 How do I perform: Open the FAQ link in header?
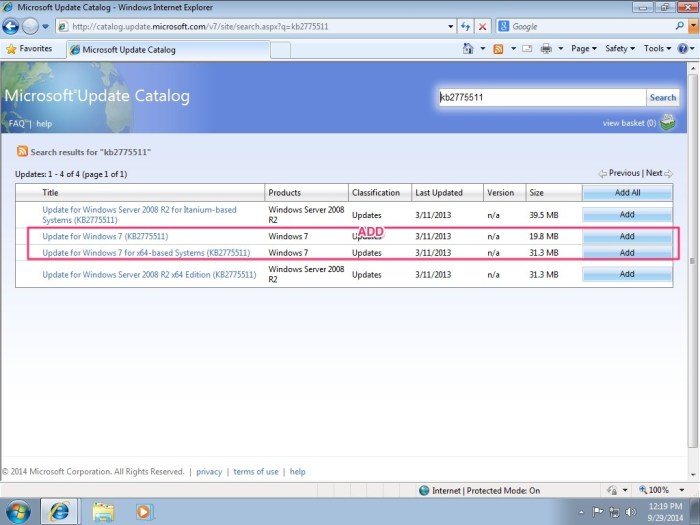(x=17, y=124)
